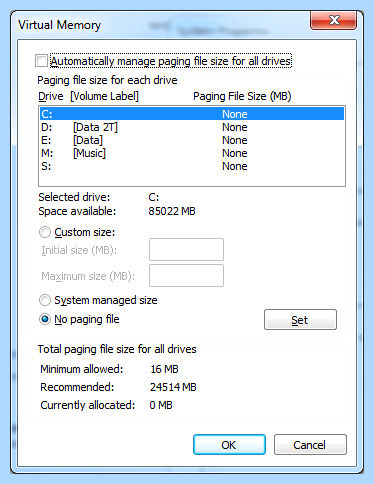Click the Initial size (MB) field
The image size is (374, 484).
tap(186, 249)
